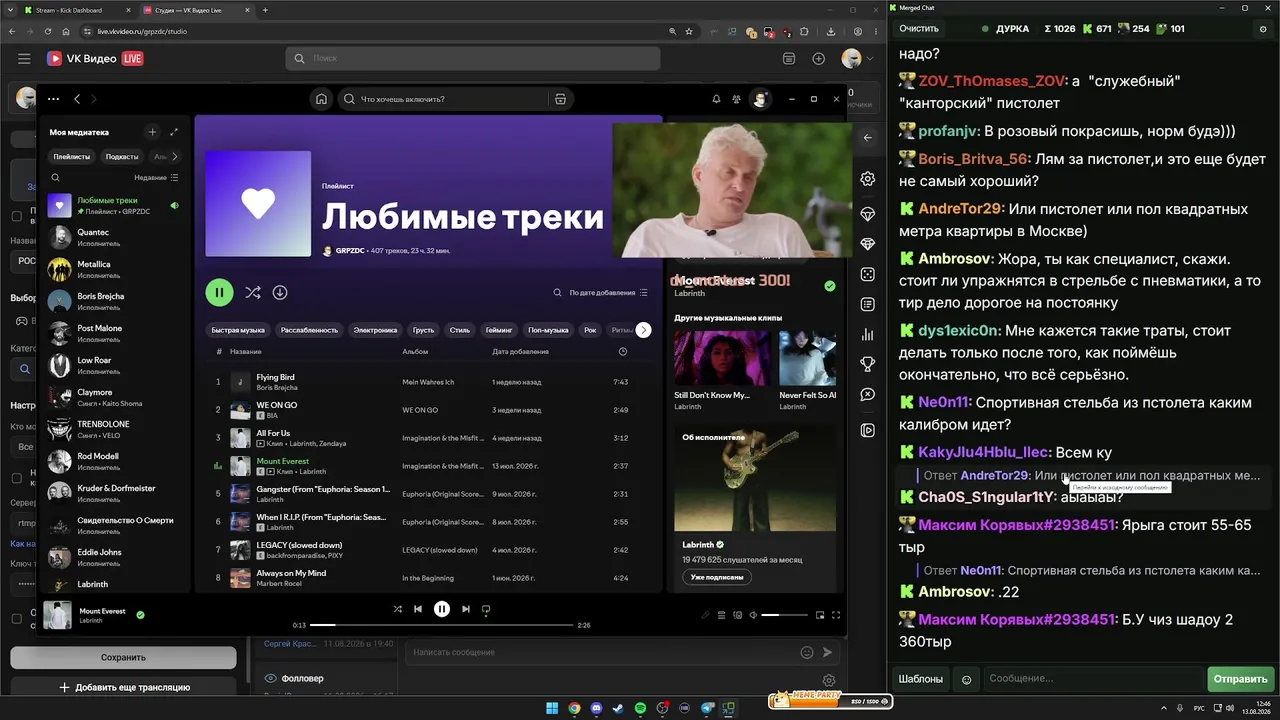This screenshot has width=1280, height=720.
Task: Click 'Сохранить' button in VK studio
Action: [123, 657]
